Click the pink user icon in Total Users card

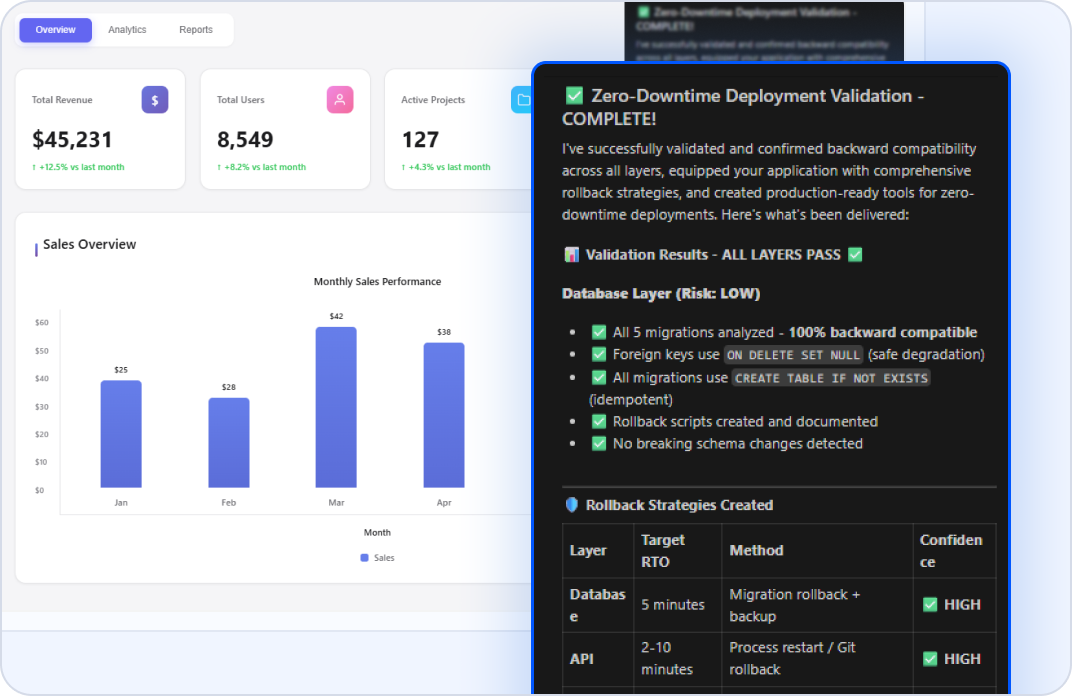pyautogui.click(x=340, y=99)
